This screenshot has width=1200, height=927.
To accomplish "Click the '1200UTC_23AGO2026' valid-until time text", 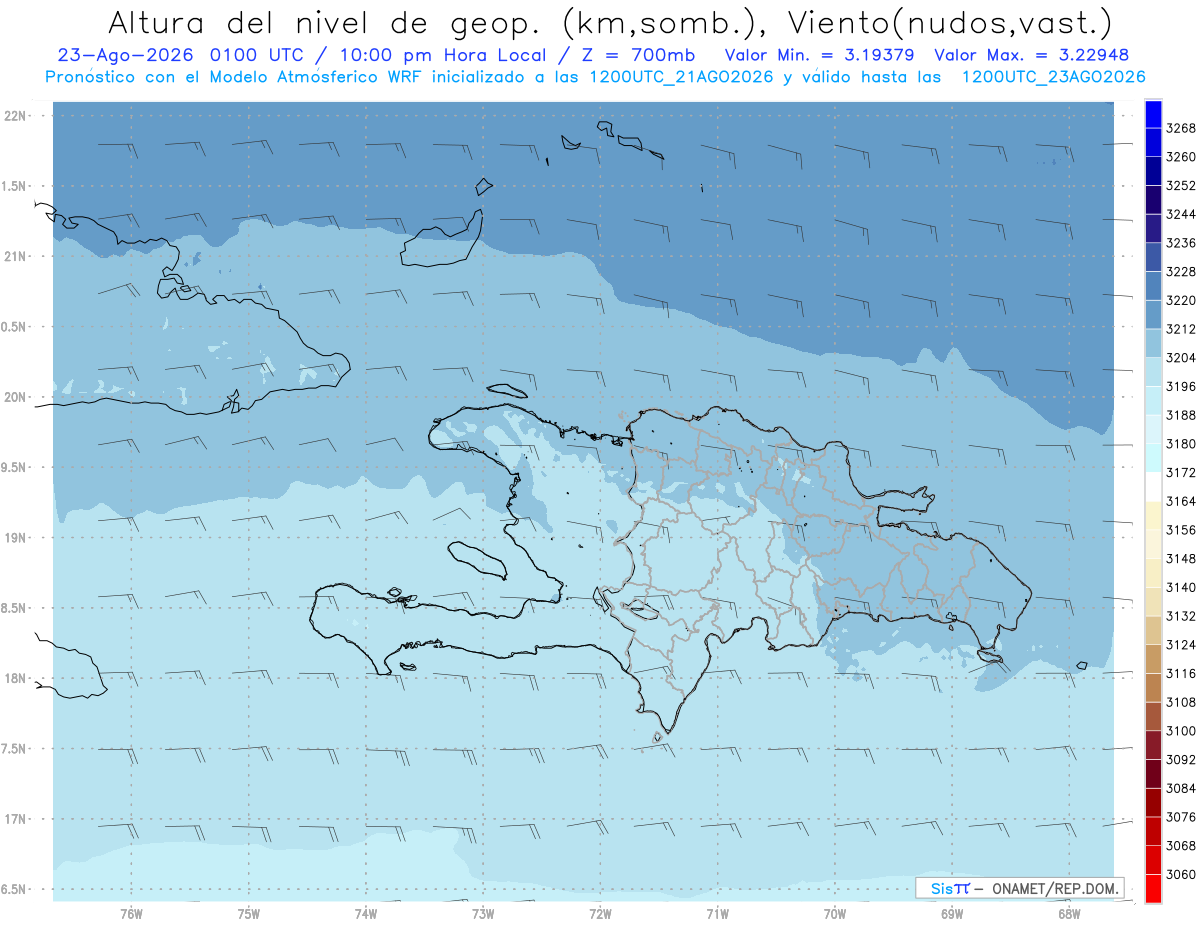I will [x=1053, y=77].
